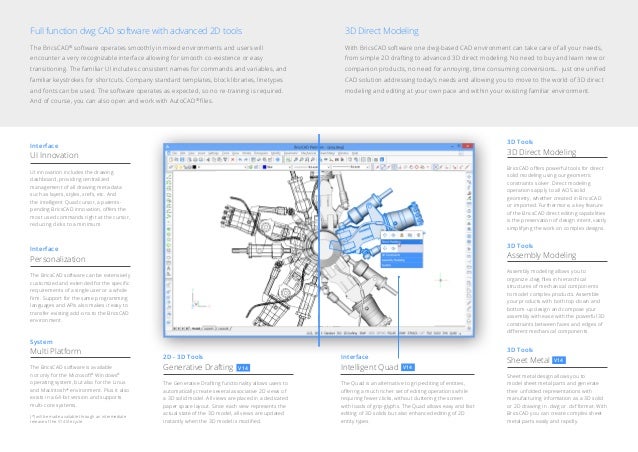
Task: Click the 'Intelligent Quad' heading
Action: coord(369,367)
